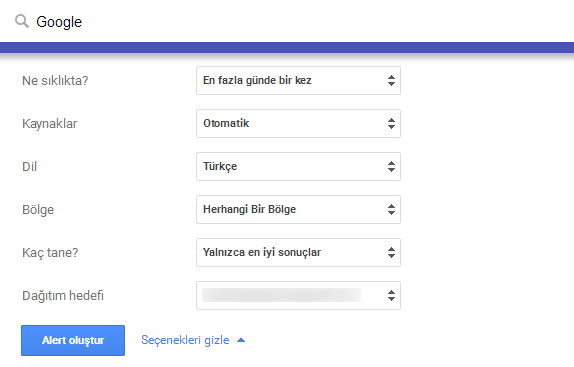Click the up-down arrows on the Türkçe box
Image resolution: width=574 pixels, height=367 pixels.
point(391,166)
